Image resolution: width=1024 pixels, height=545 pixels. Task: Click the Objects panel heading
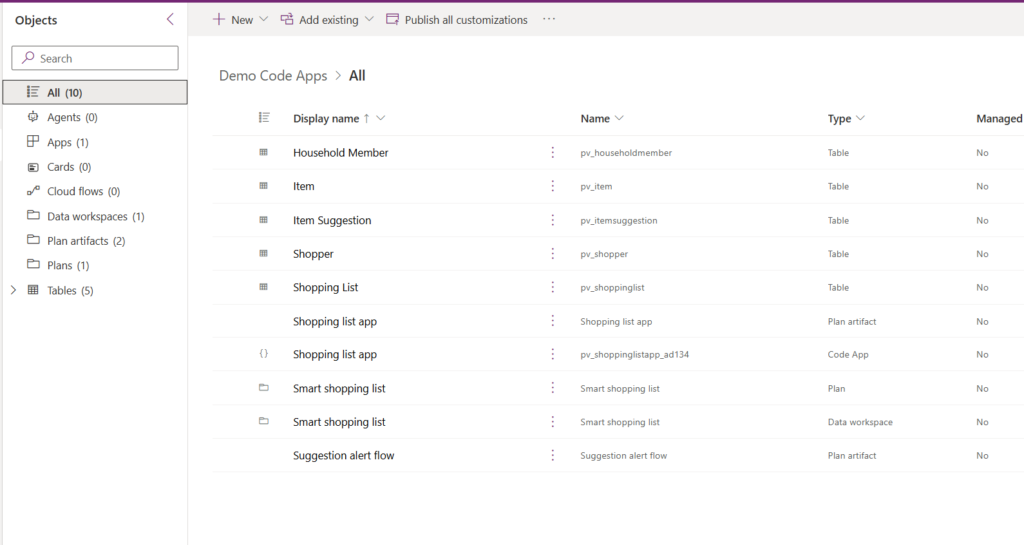click(x=36, y=20)
